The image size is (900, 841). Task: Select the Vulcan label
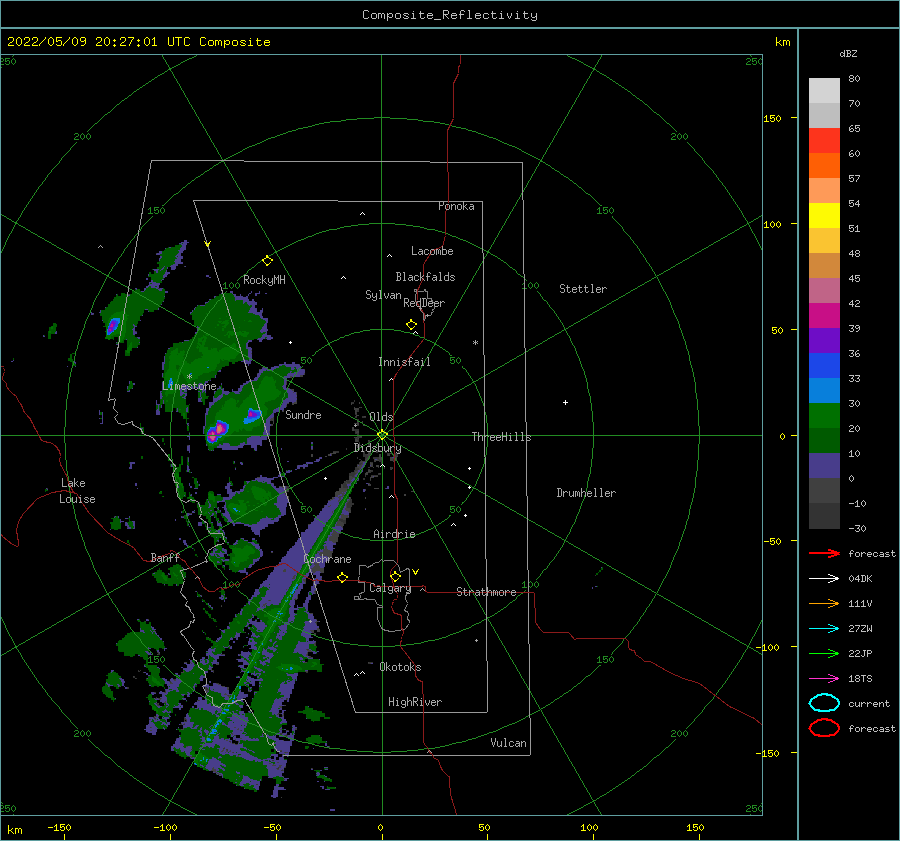(508, 743)
